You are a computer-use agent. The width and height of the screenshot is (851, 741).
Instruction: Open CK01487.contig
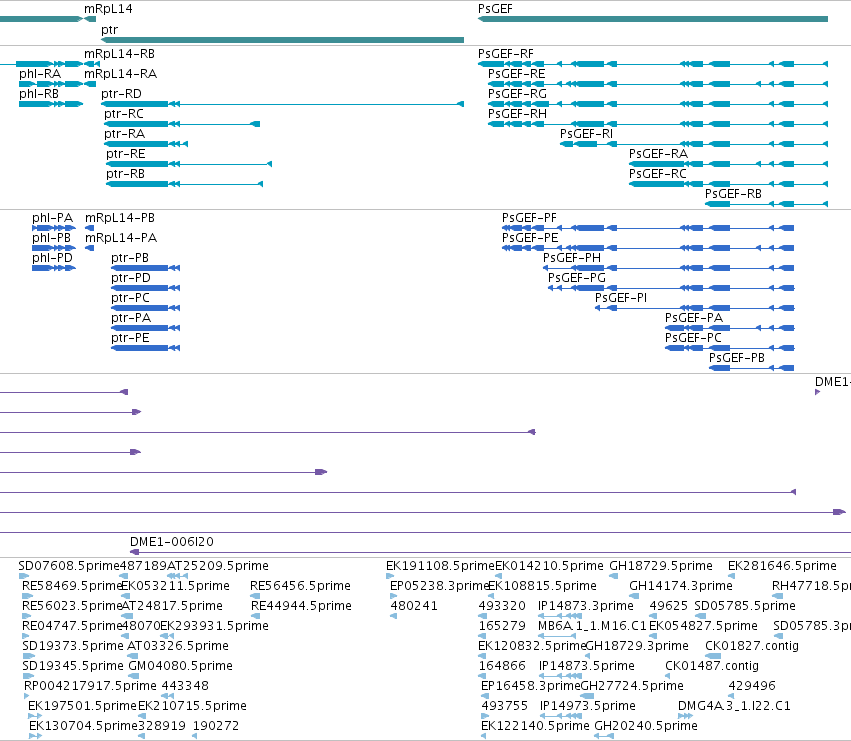coord(712,667)
